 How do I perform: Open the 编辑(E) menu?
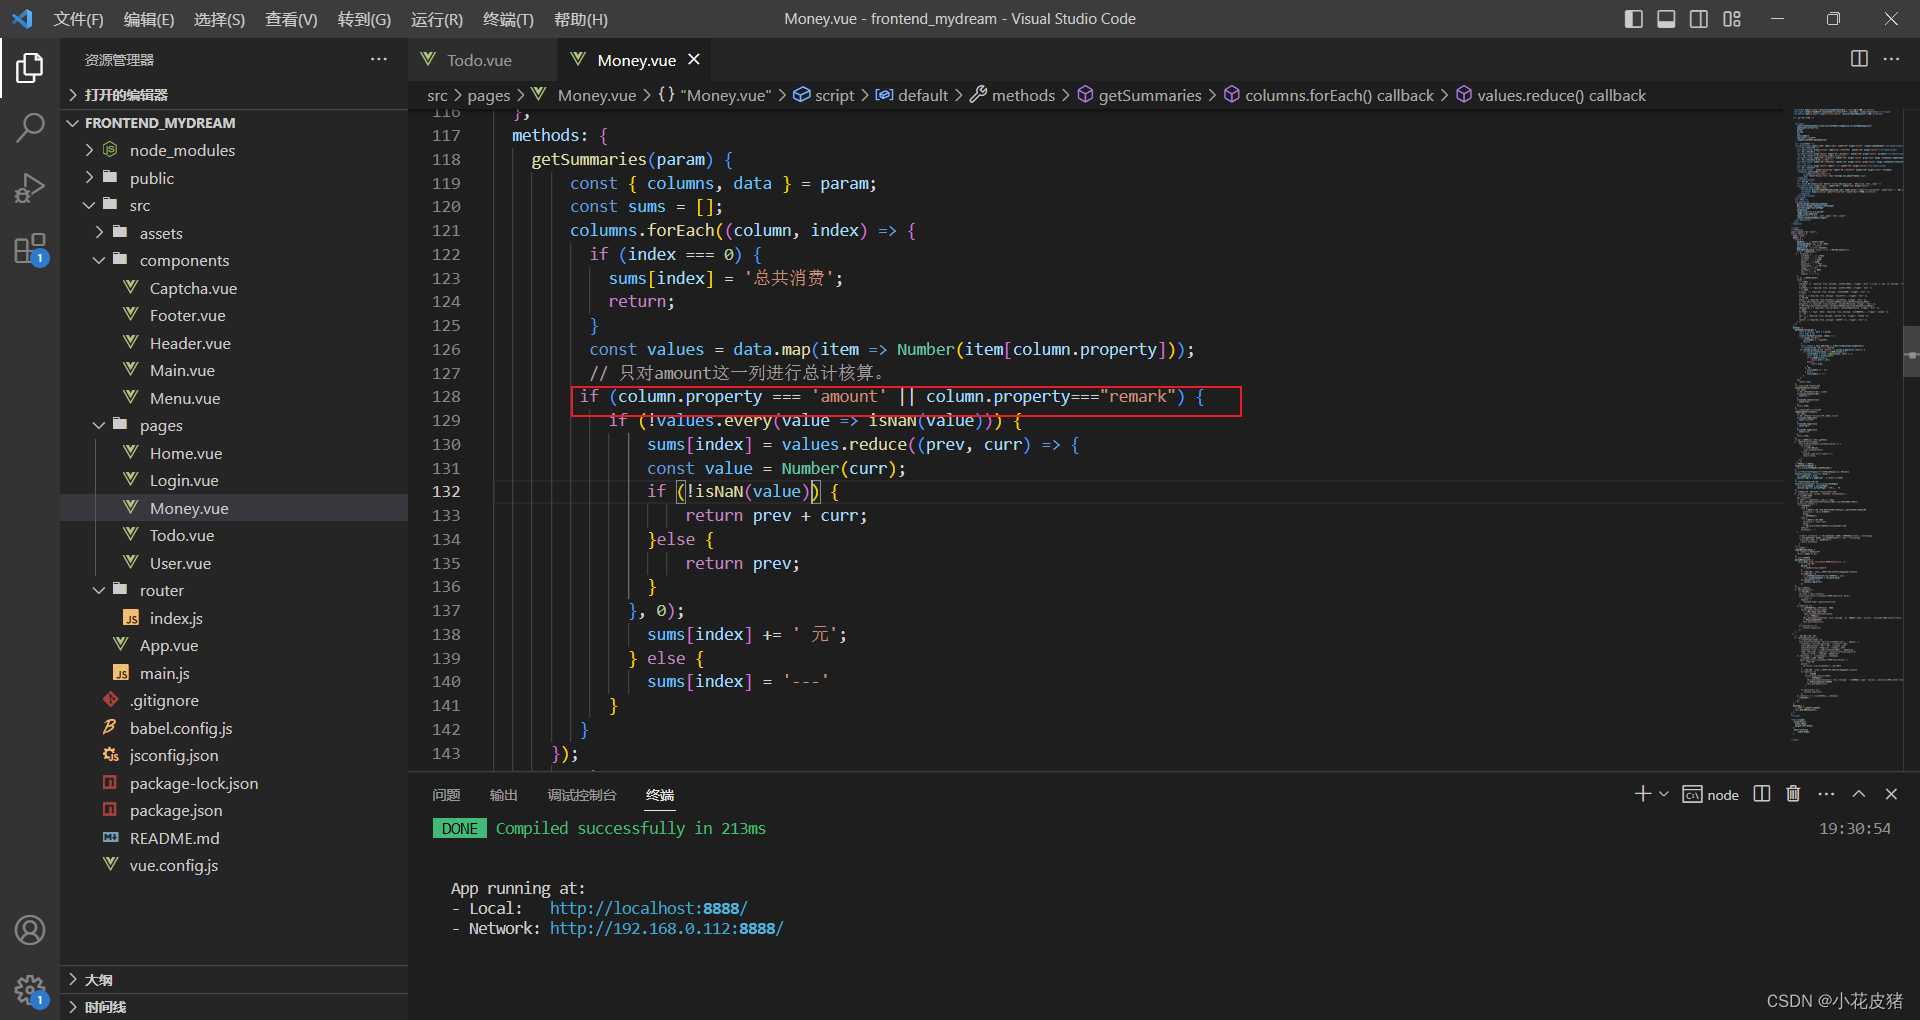(x=149, y=19)
